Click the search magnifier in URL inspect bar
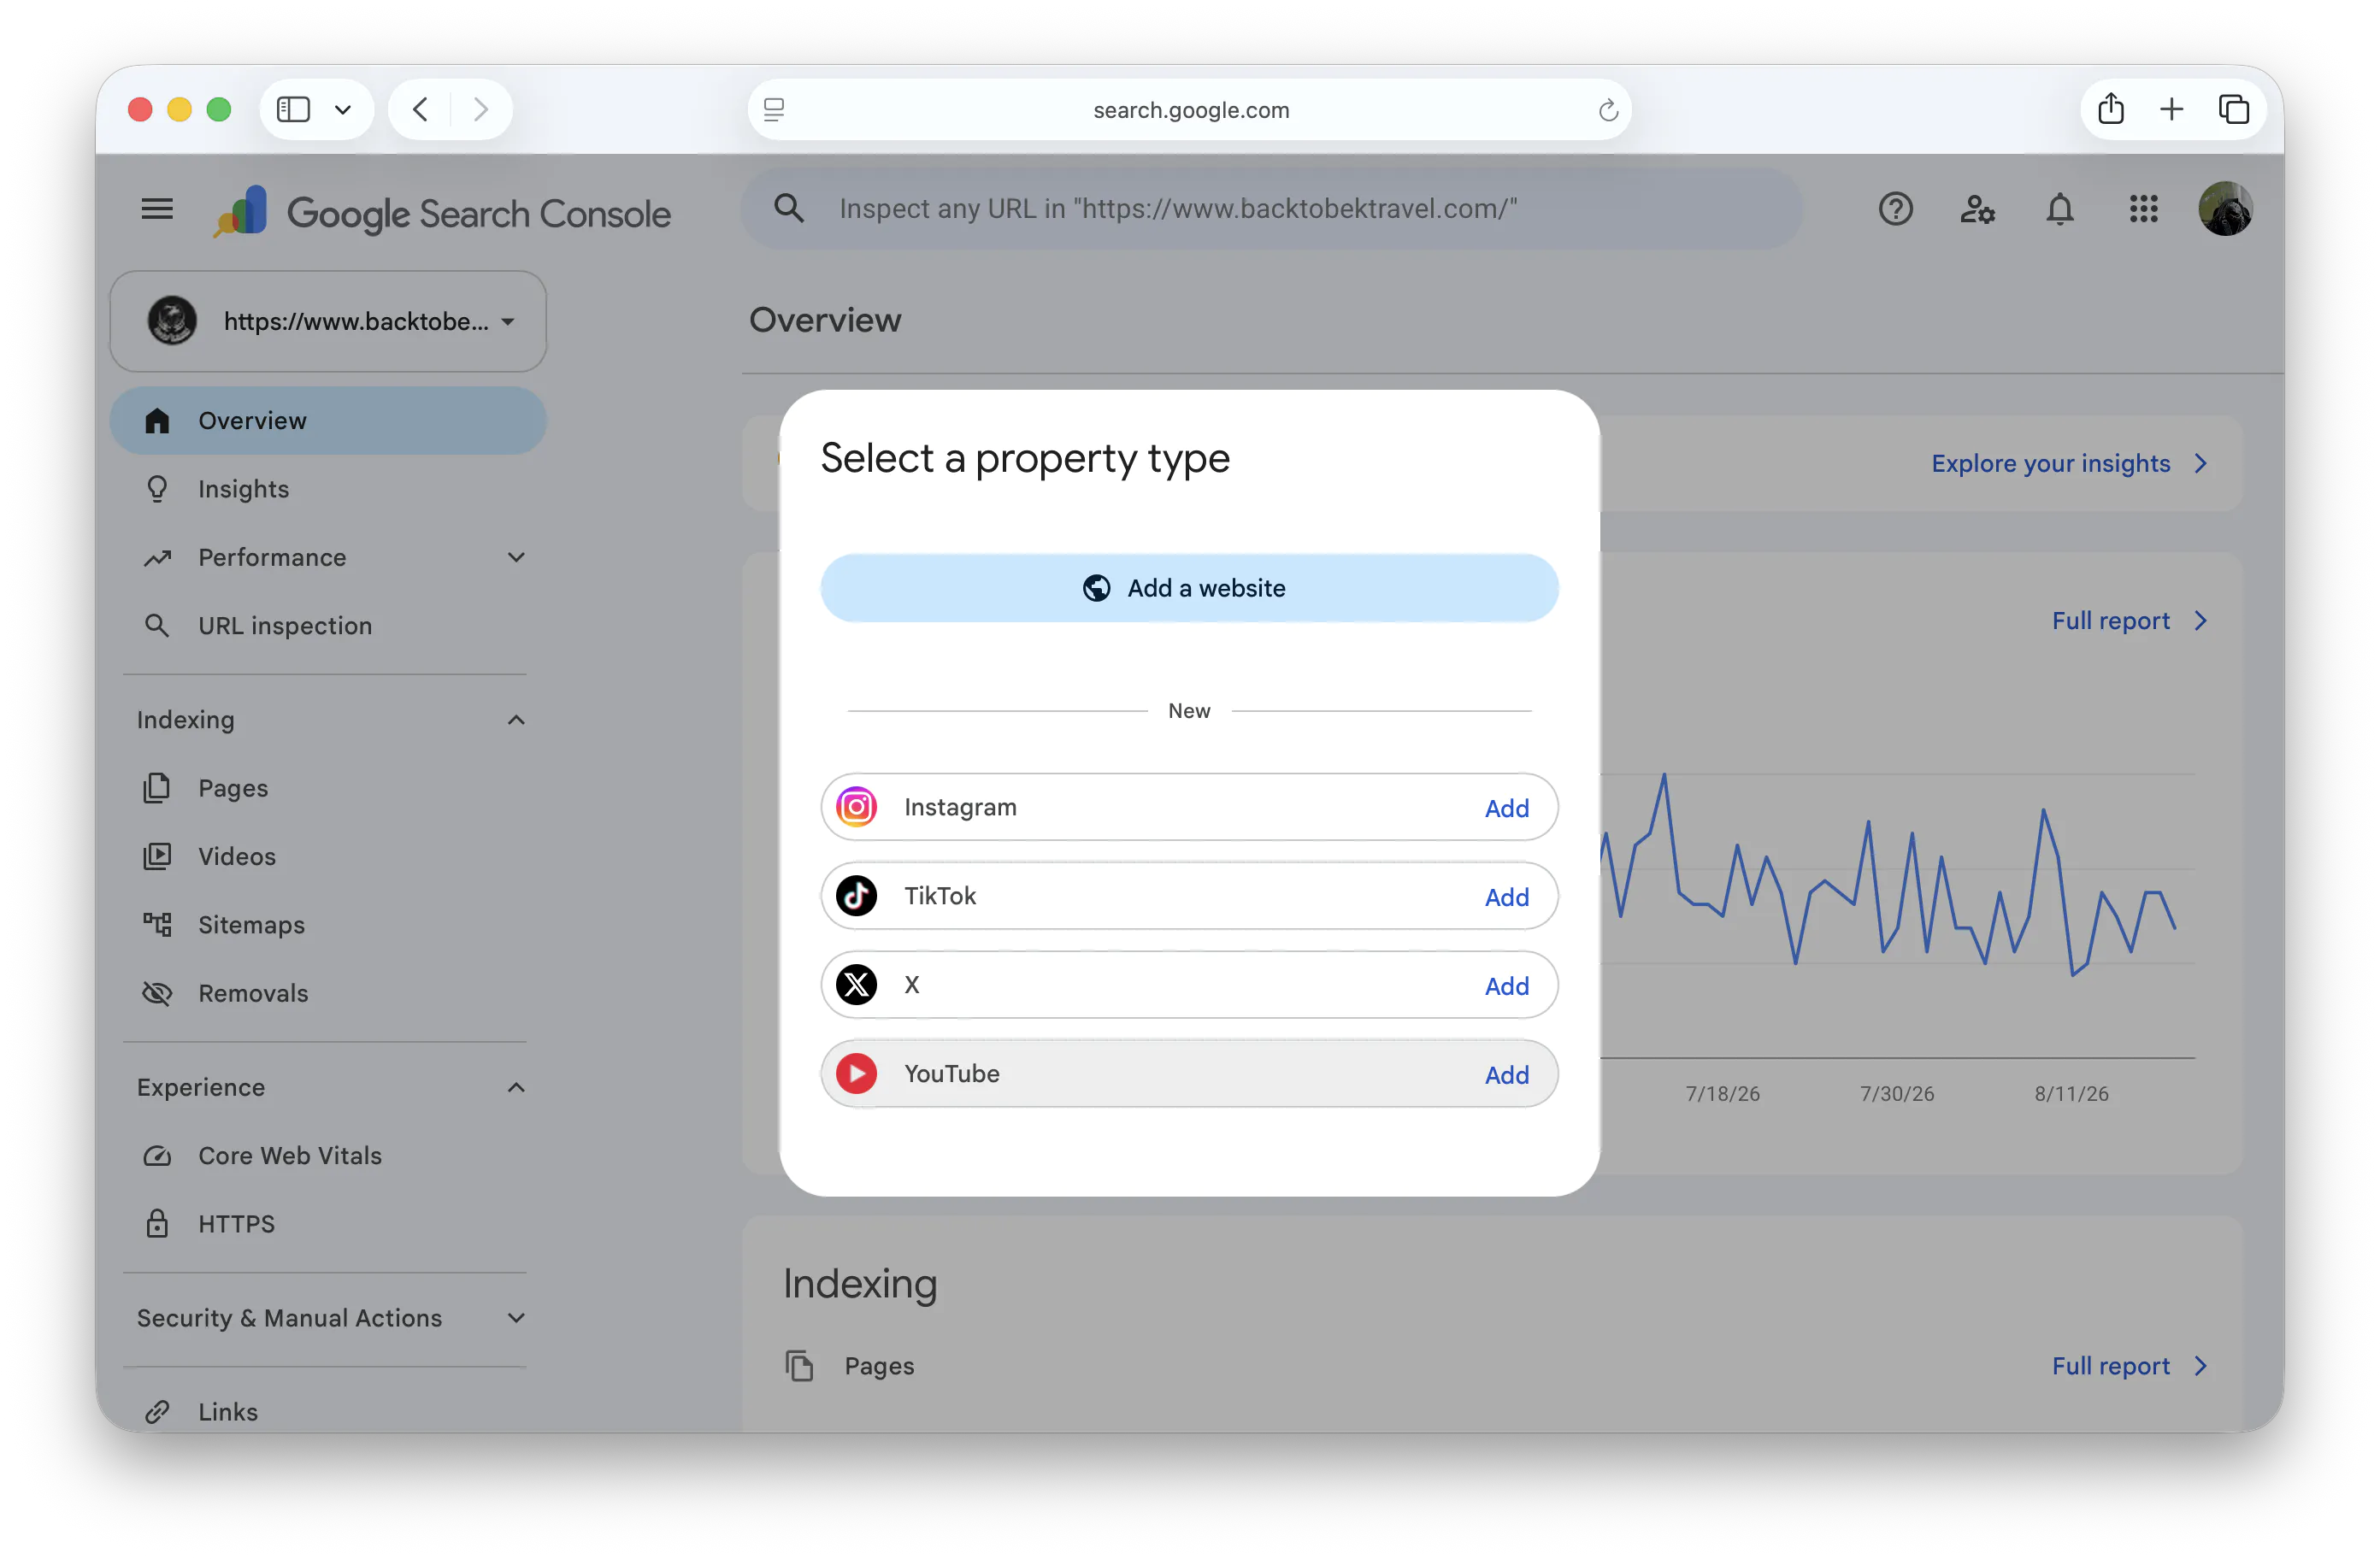The image size is (2380, 1559). (x=789, y=209)
